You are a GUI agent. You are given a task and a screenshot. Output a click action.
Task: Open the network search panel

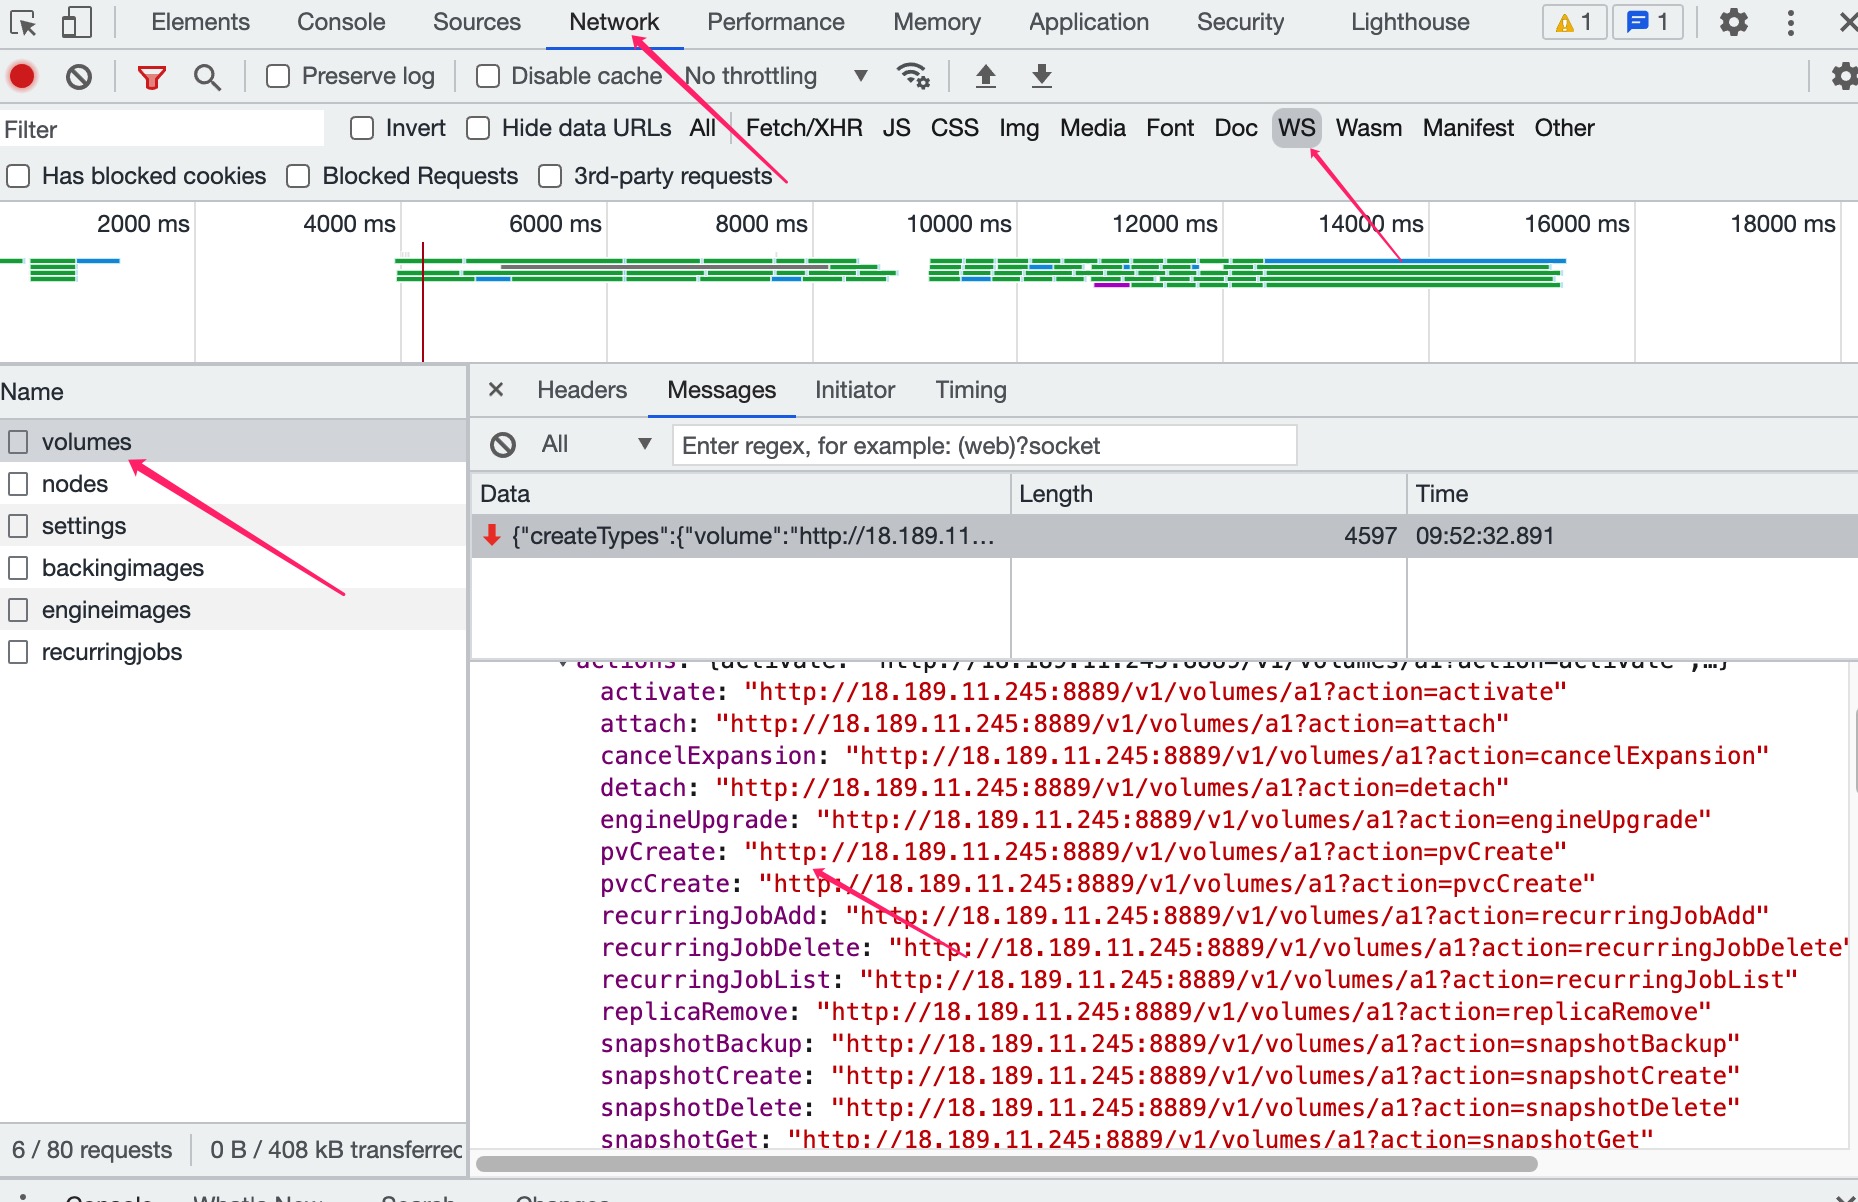[207, 76]
